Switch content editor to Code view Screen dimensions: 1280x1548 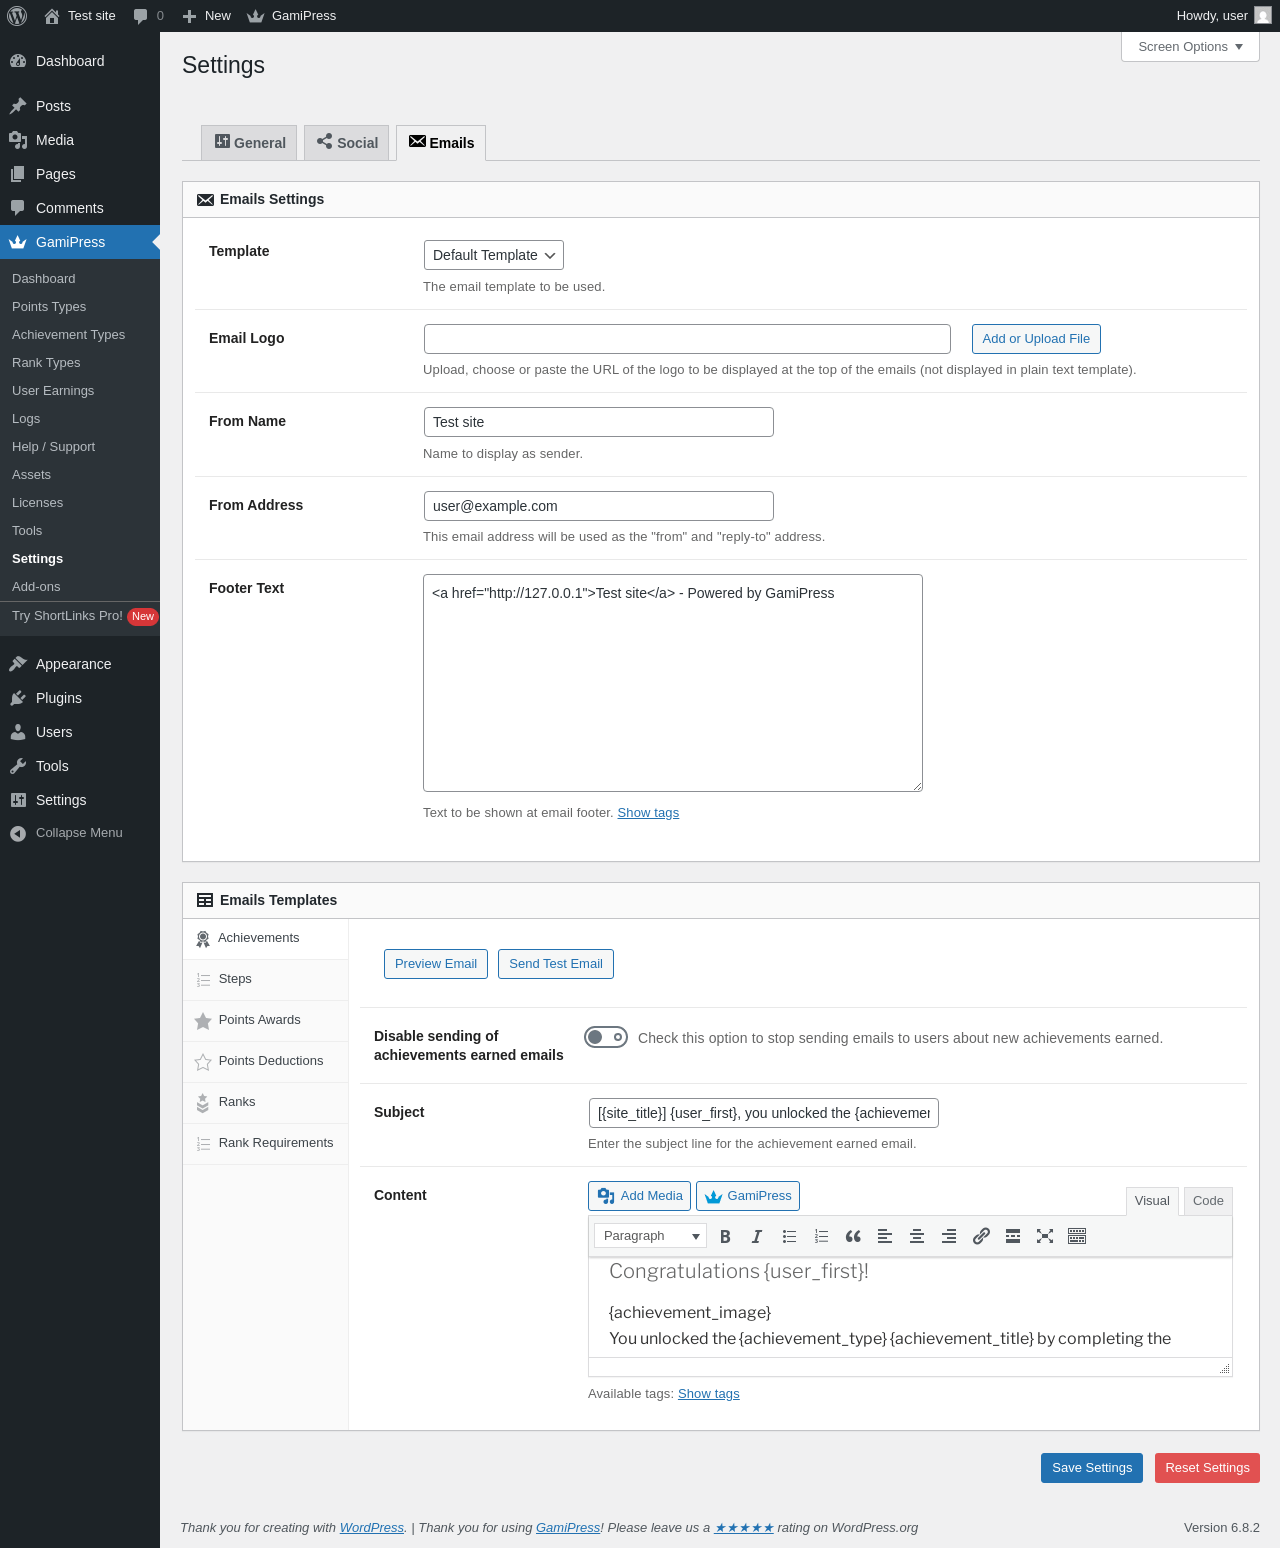point(1208,1201)
